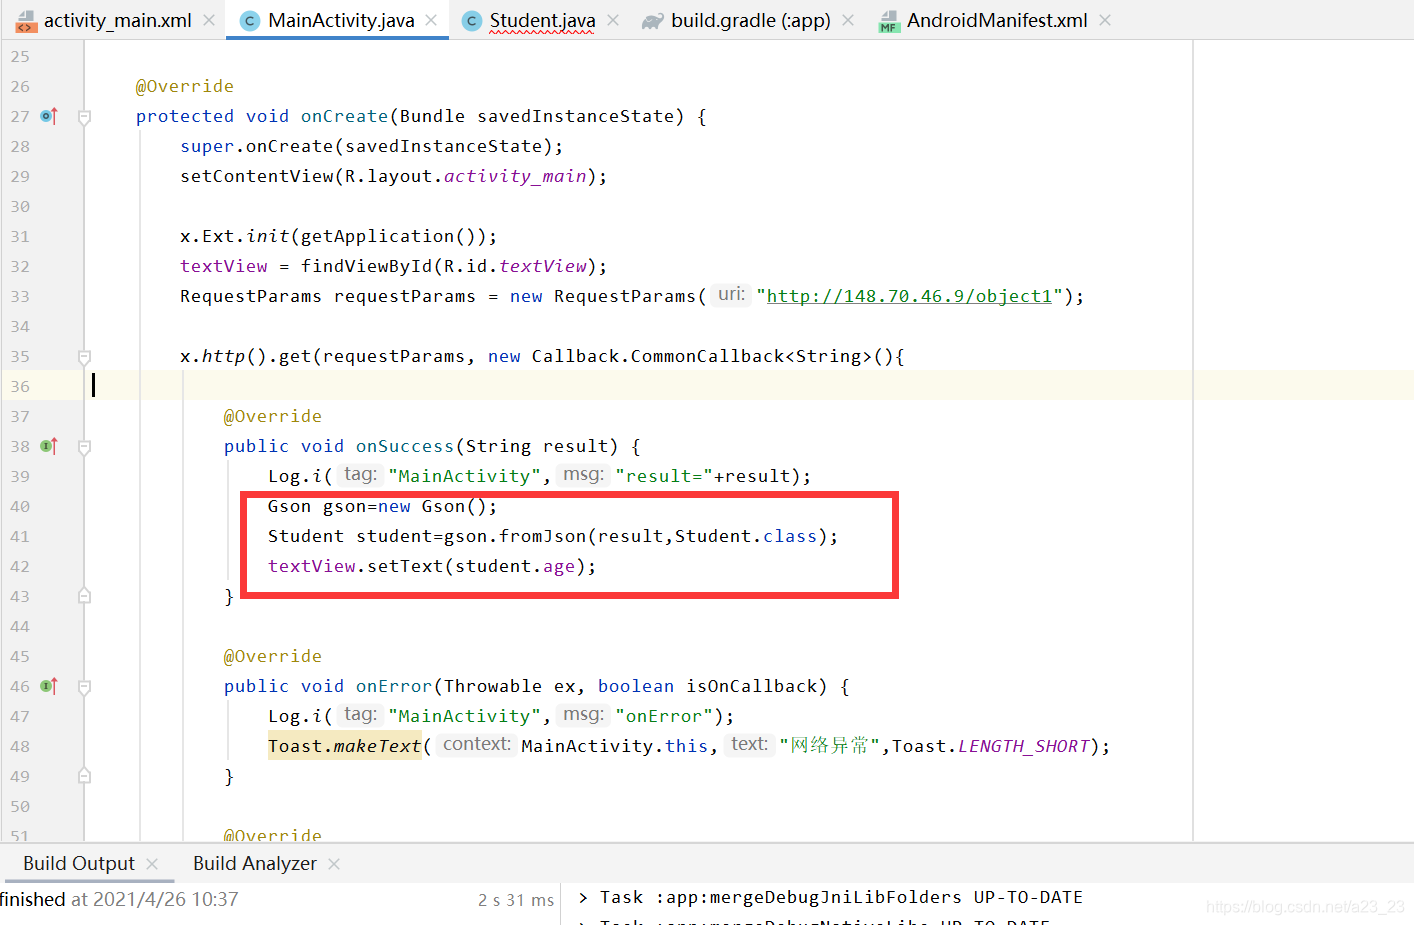Close the build.gradle (:app) tab
1414x925 pixels.
click(x=848, y=20)
